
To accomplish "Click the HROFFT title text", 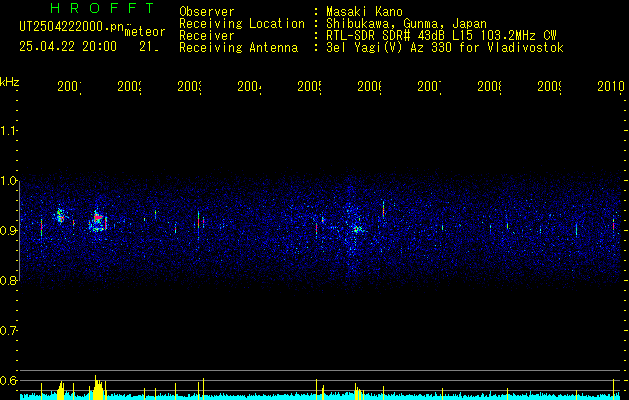I will tap(103, 7).
